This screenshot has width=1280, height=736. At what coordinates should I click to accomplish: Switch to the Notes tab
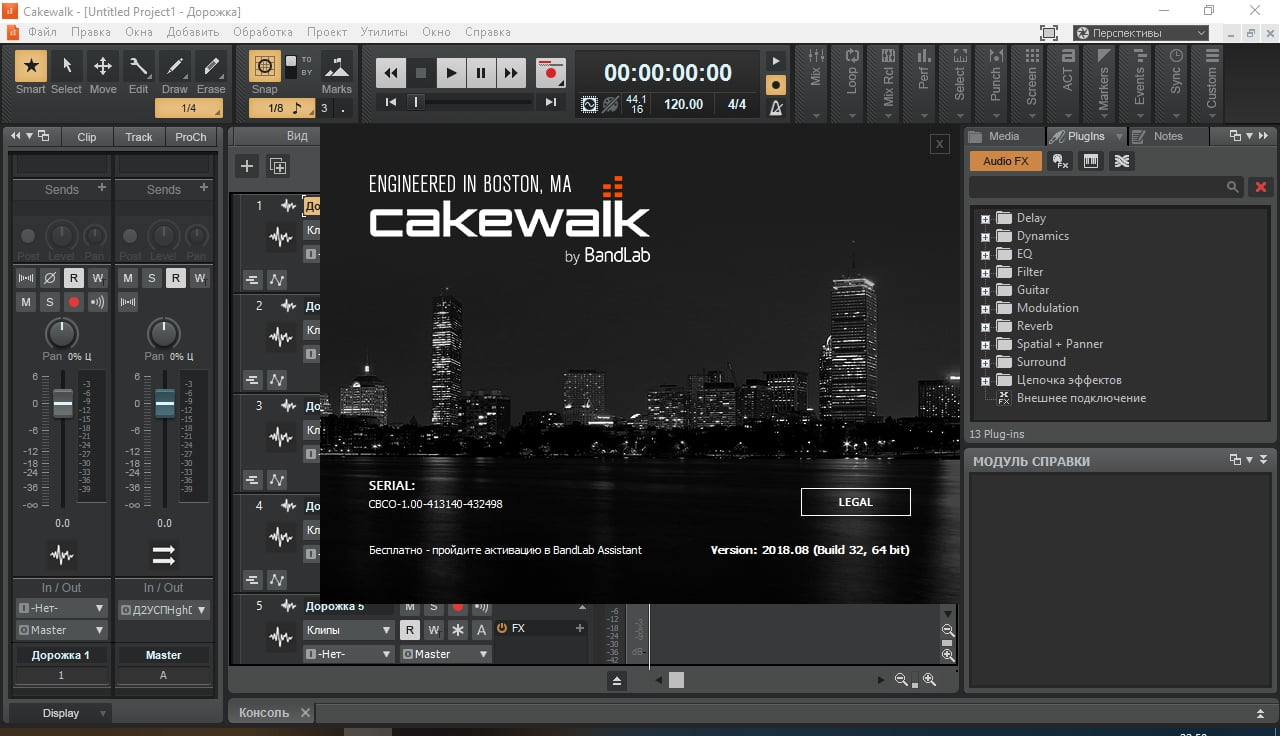pos(1168,136)
